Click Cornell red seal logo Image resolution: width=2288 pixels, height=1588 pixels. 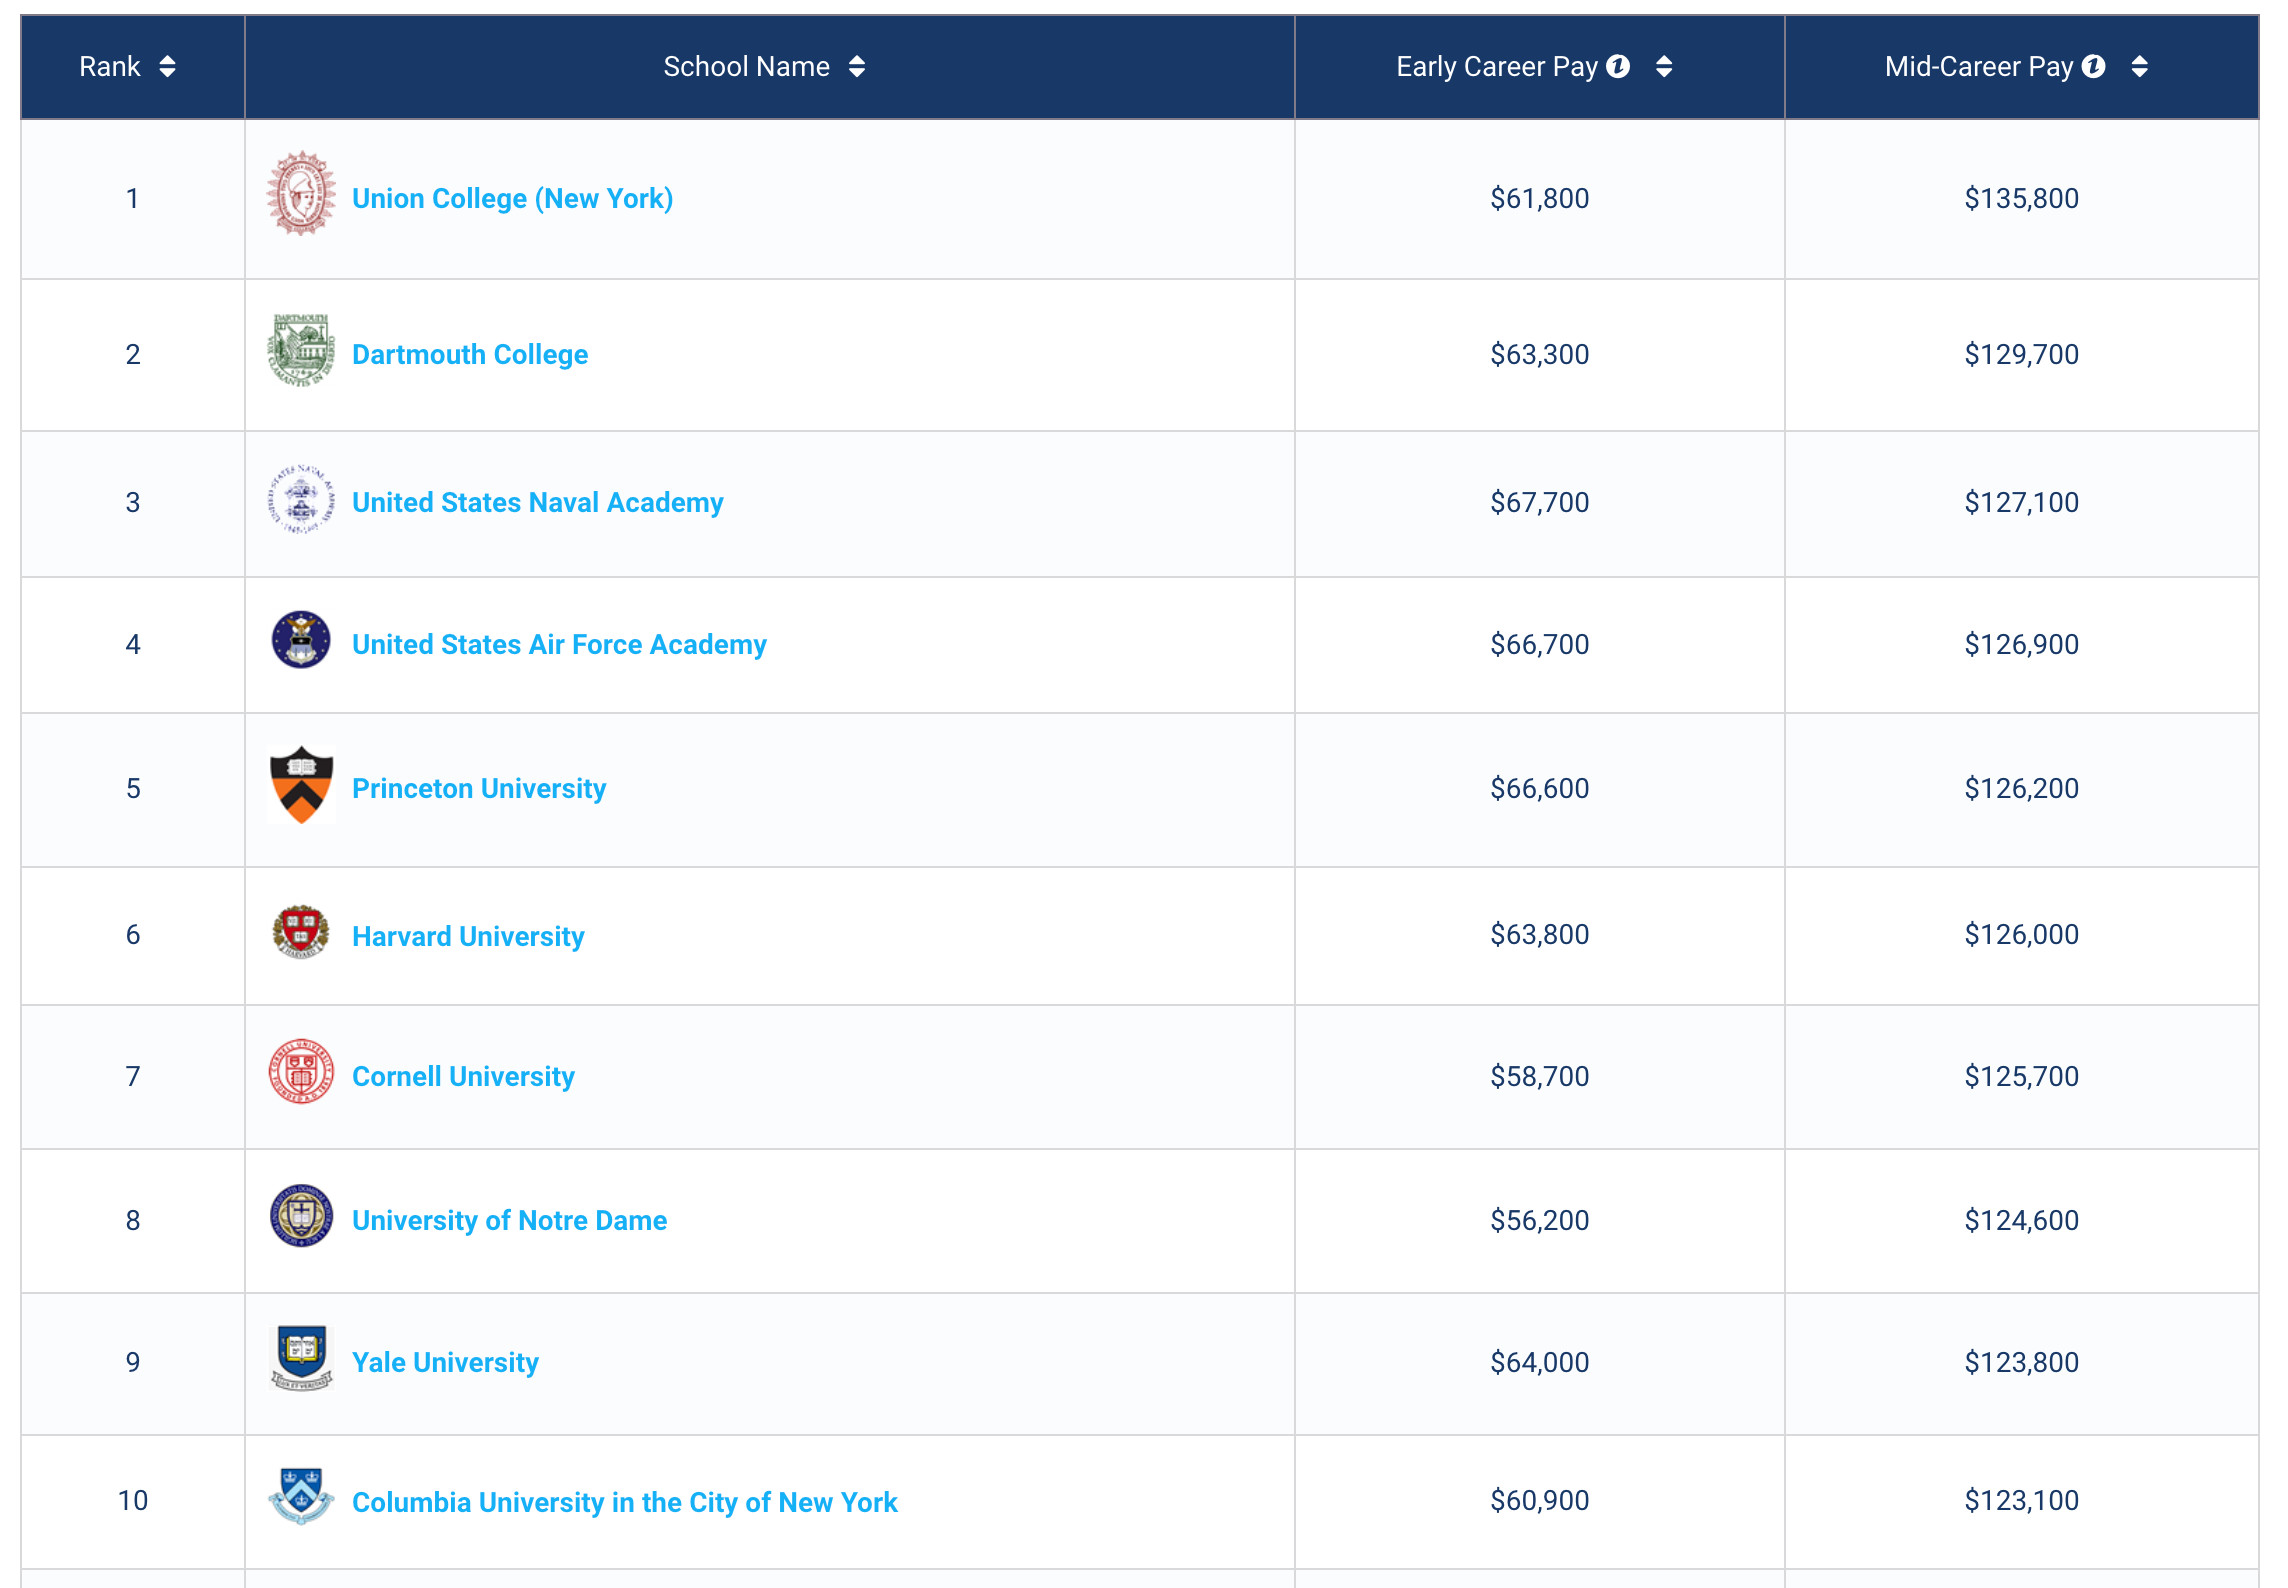[301, 1071]
